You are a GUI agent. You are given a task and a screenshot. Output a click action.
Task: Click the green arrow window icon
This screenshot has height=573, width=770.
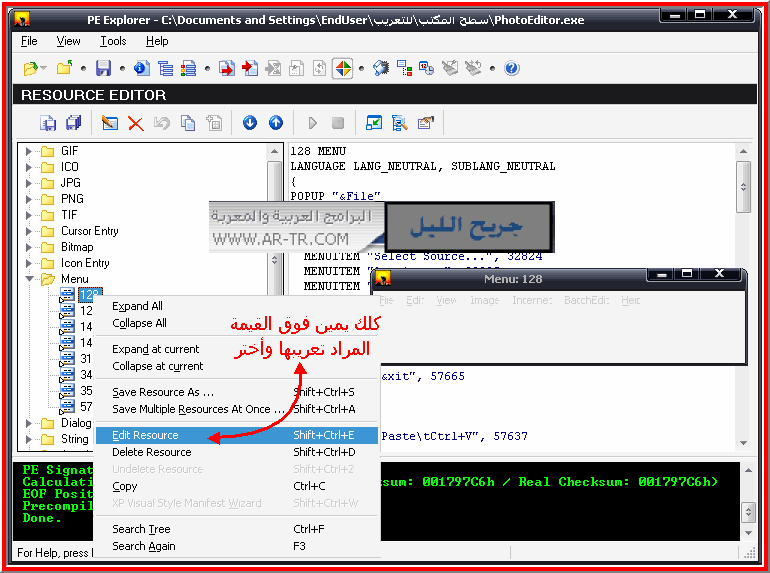374,123
